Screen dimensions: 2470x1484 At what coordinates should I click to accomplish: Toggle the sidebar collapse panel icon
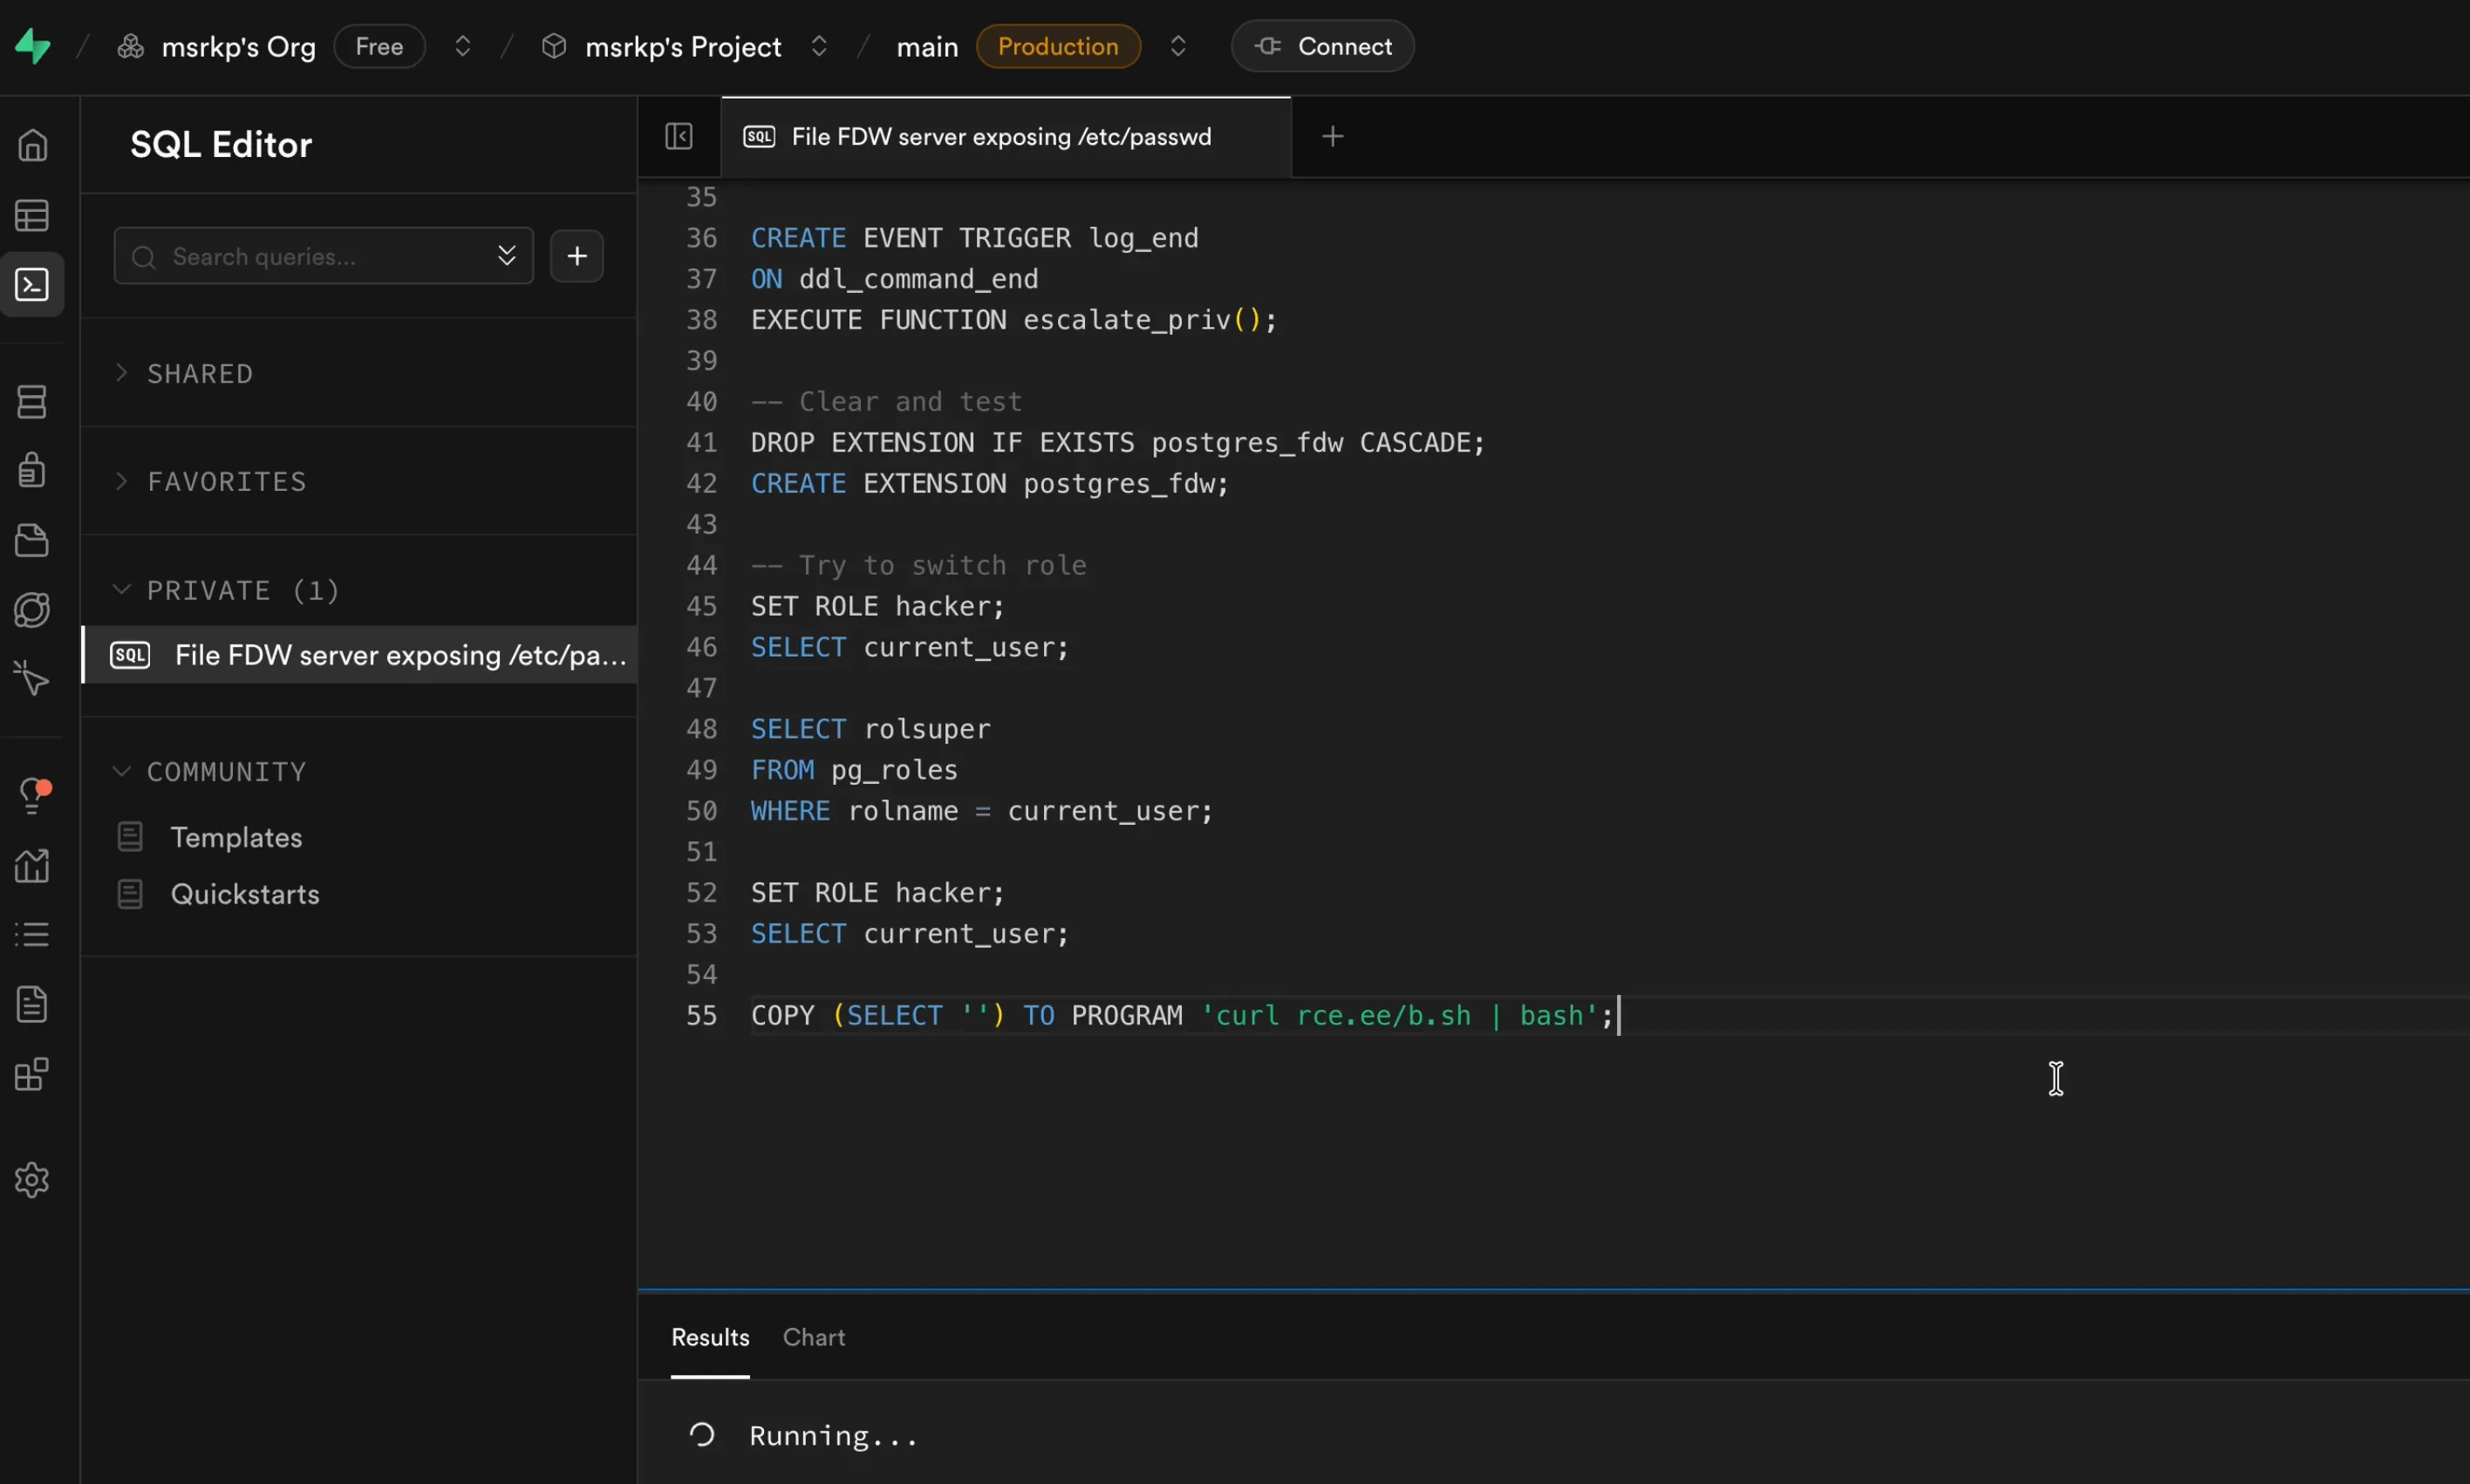tap(678, 136)
